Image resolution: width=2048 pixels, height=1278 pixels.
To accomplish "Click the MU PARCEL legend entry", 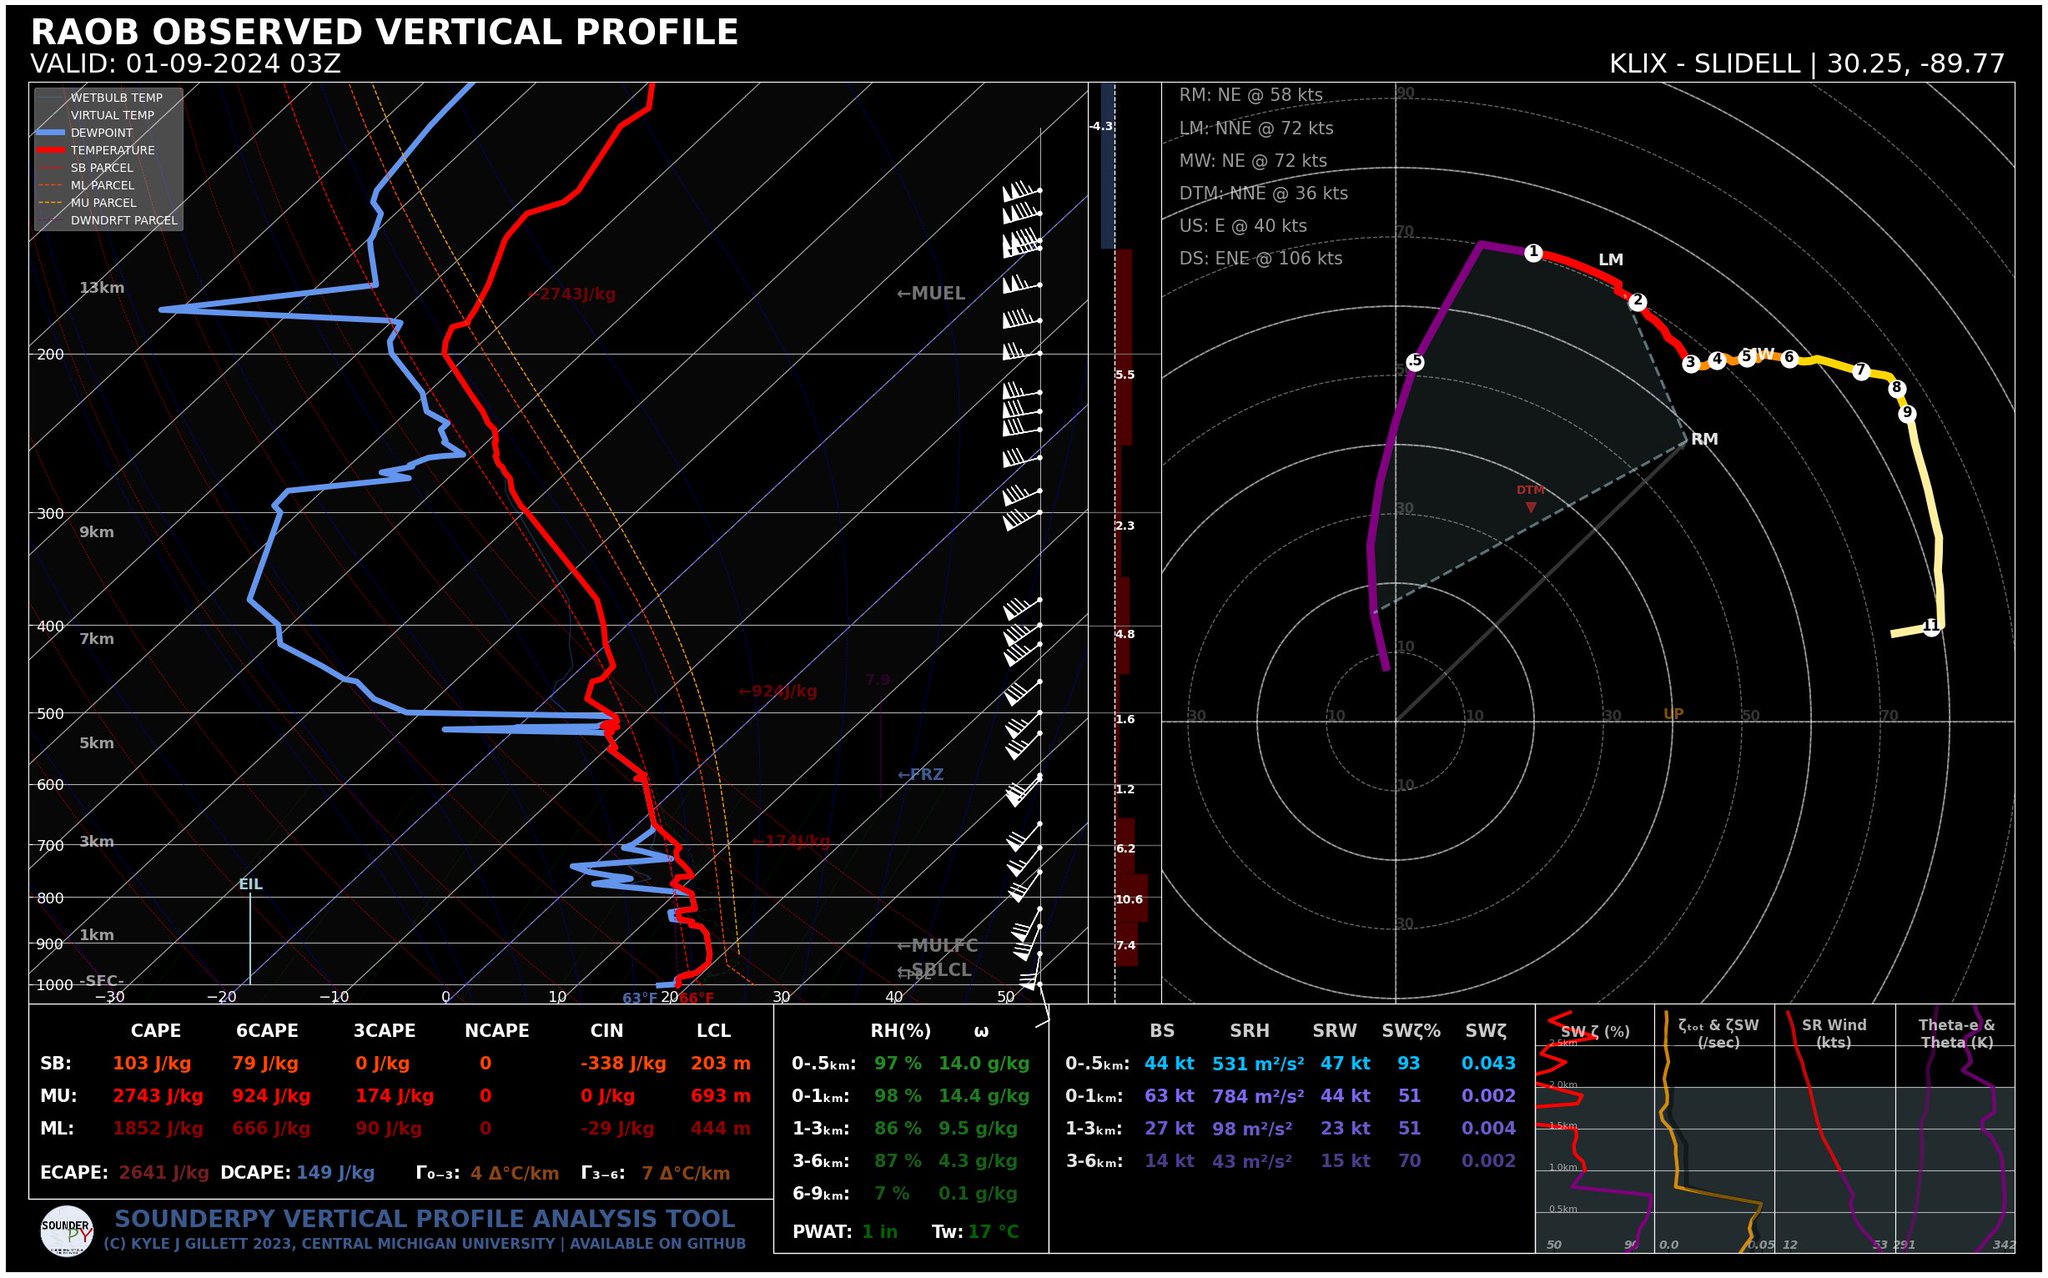I will point(103,203).
